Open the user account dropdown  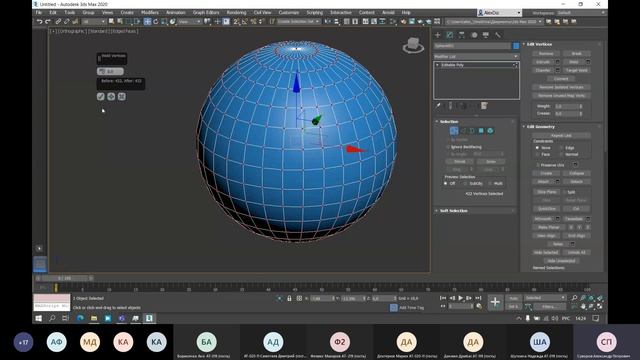pos(500,13)
